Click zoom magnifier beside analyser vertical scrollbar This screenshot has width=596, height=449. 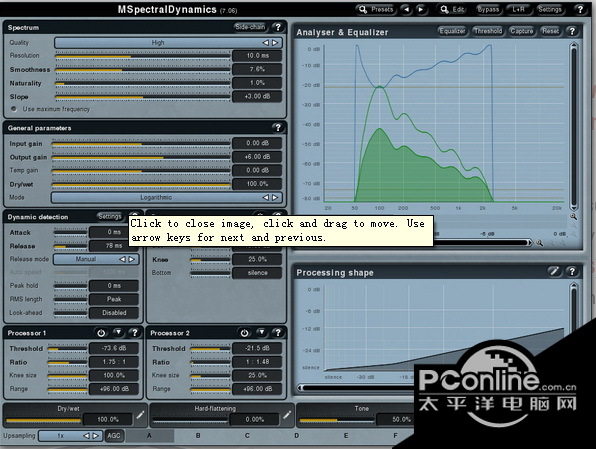point(574,217)
